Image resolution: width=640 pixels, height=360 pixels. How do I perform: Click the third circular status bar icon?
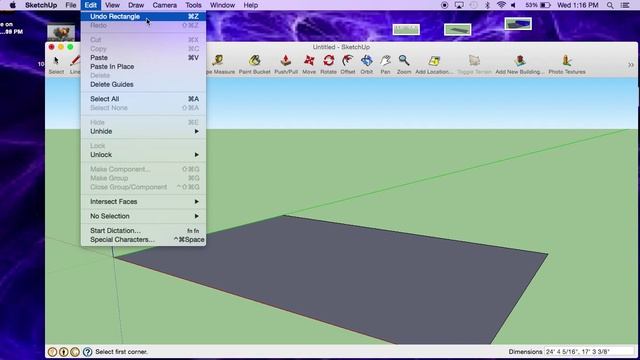pos(75,351)
